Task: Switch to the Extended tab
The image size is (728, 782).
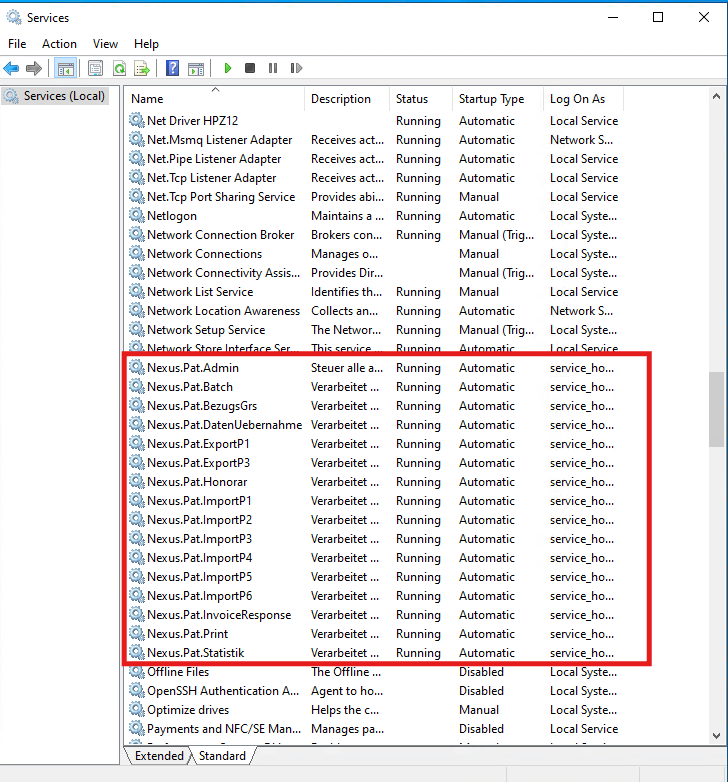Action: coord(159,756)
